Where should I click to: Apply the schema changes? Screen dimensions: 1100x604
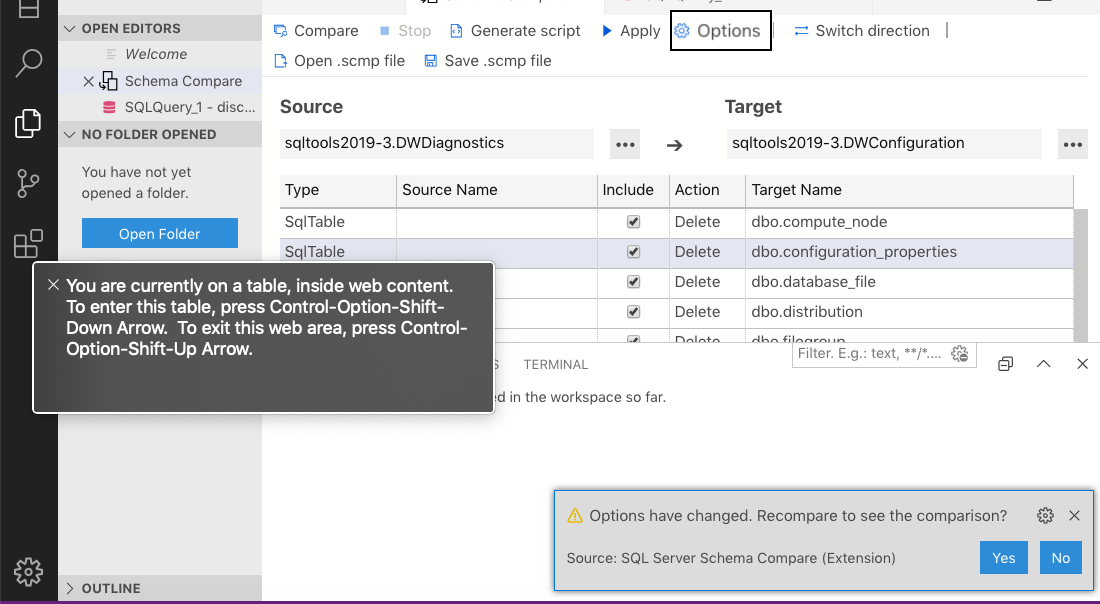(x=631, y=31)
